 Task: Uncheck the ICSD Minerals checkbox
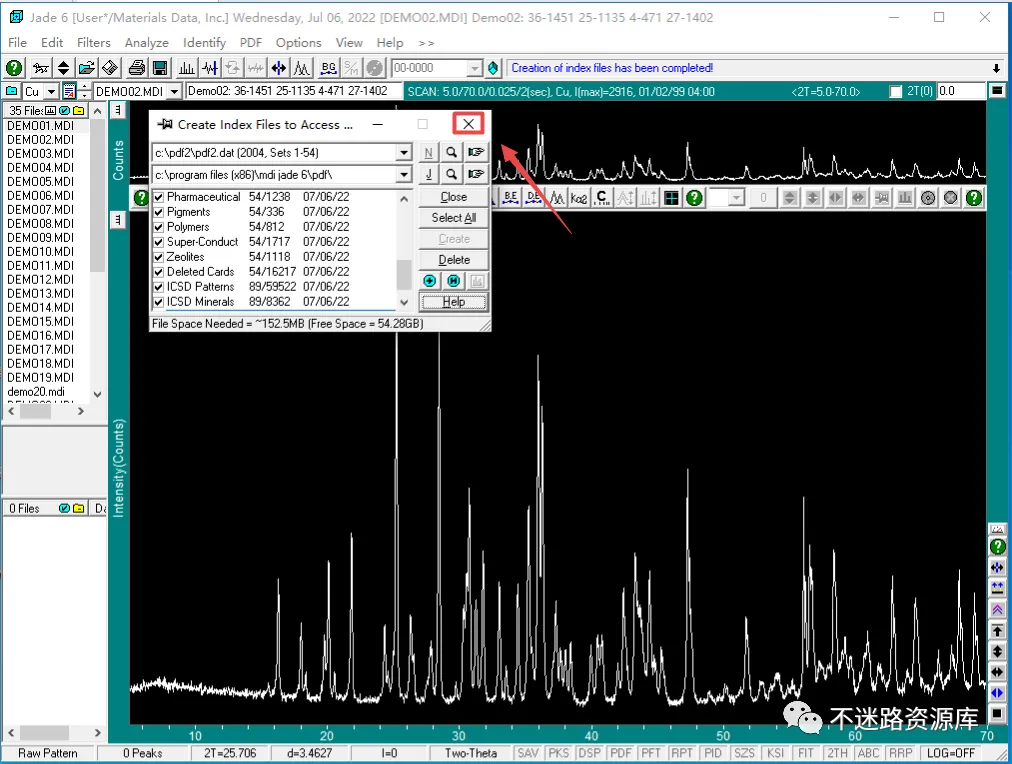(159, 301)
